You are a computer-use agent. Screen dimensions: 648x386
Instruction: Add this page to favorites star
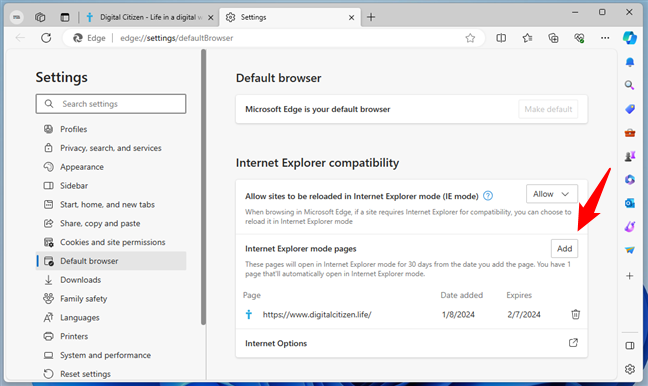click(x=470, y=38)
